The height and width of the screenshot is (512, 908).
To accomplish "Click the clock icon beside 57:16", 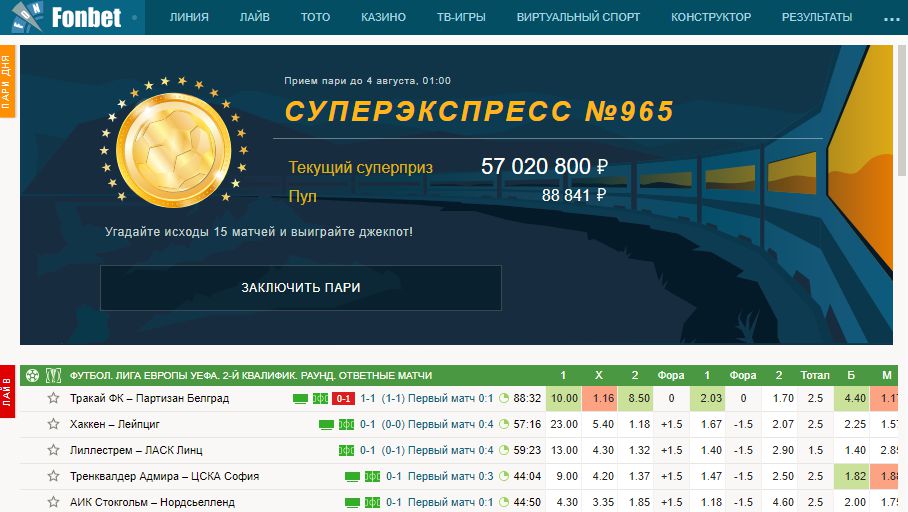I will click(x=504, y=425).
